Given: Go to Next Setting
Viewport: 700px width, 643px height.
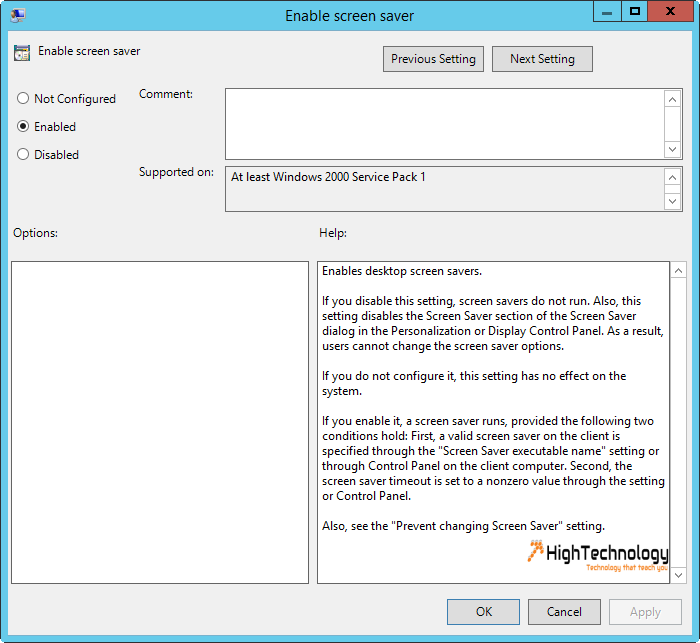Looking at the screenshot, I should (542, 59).
